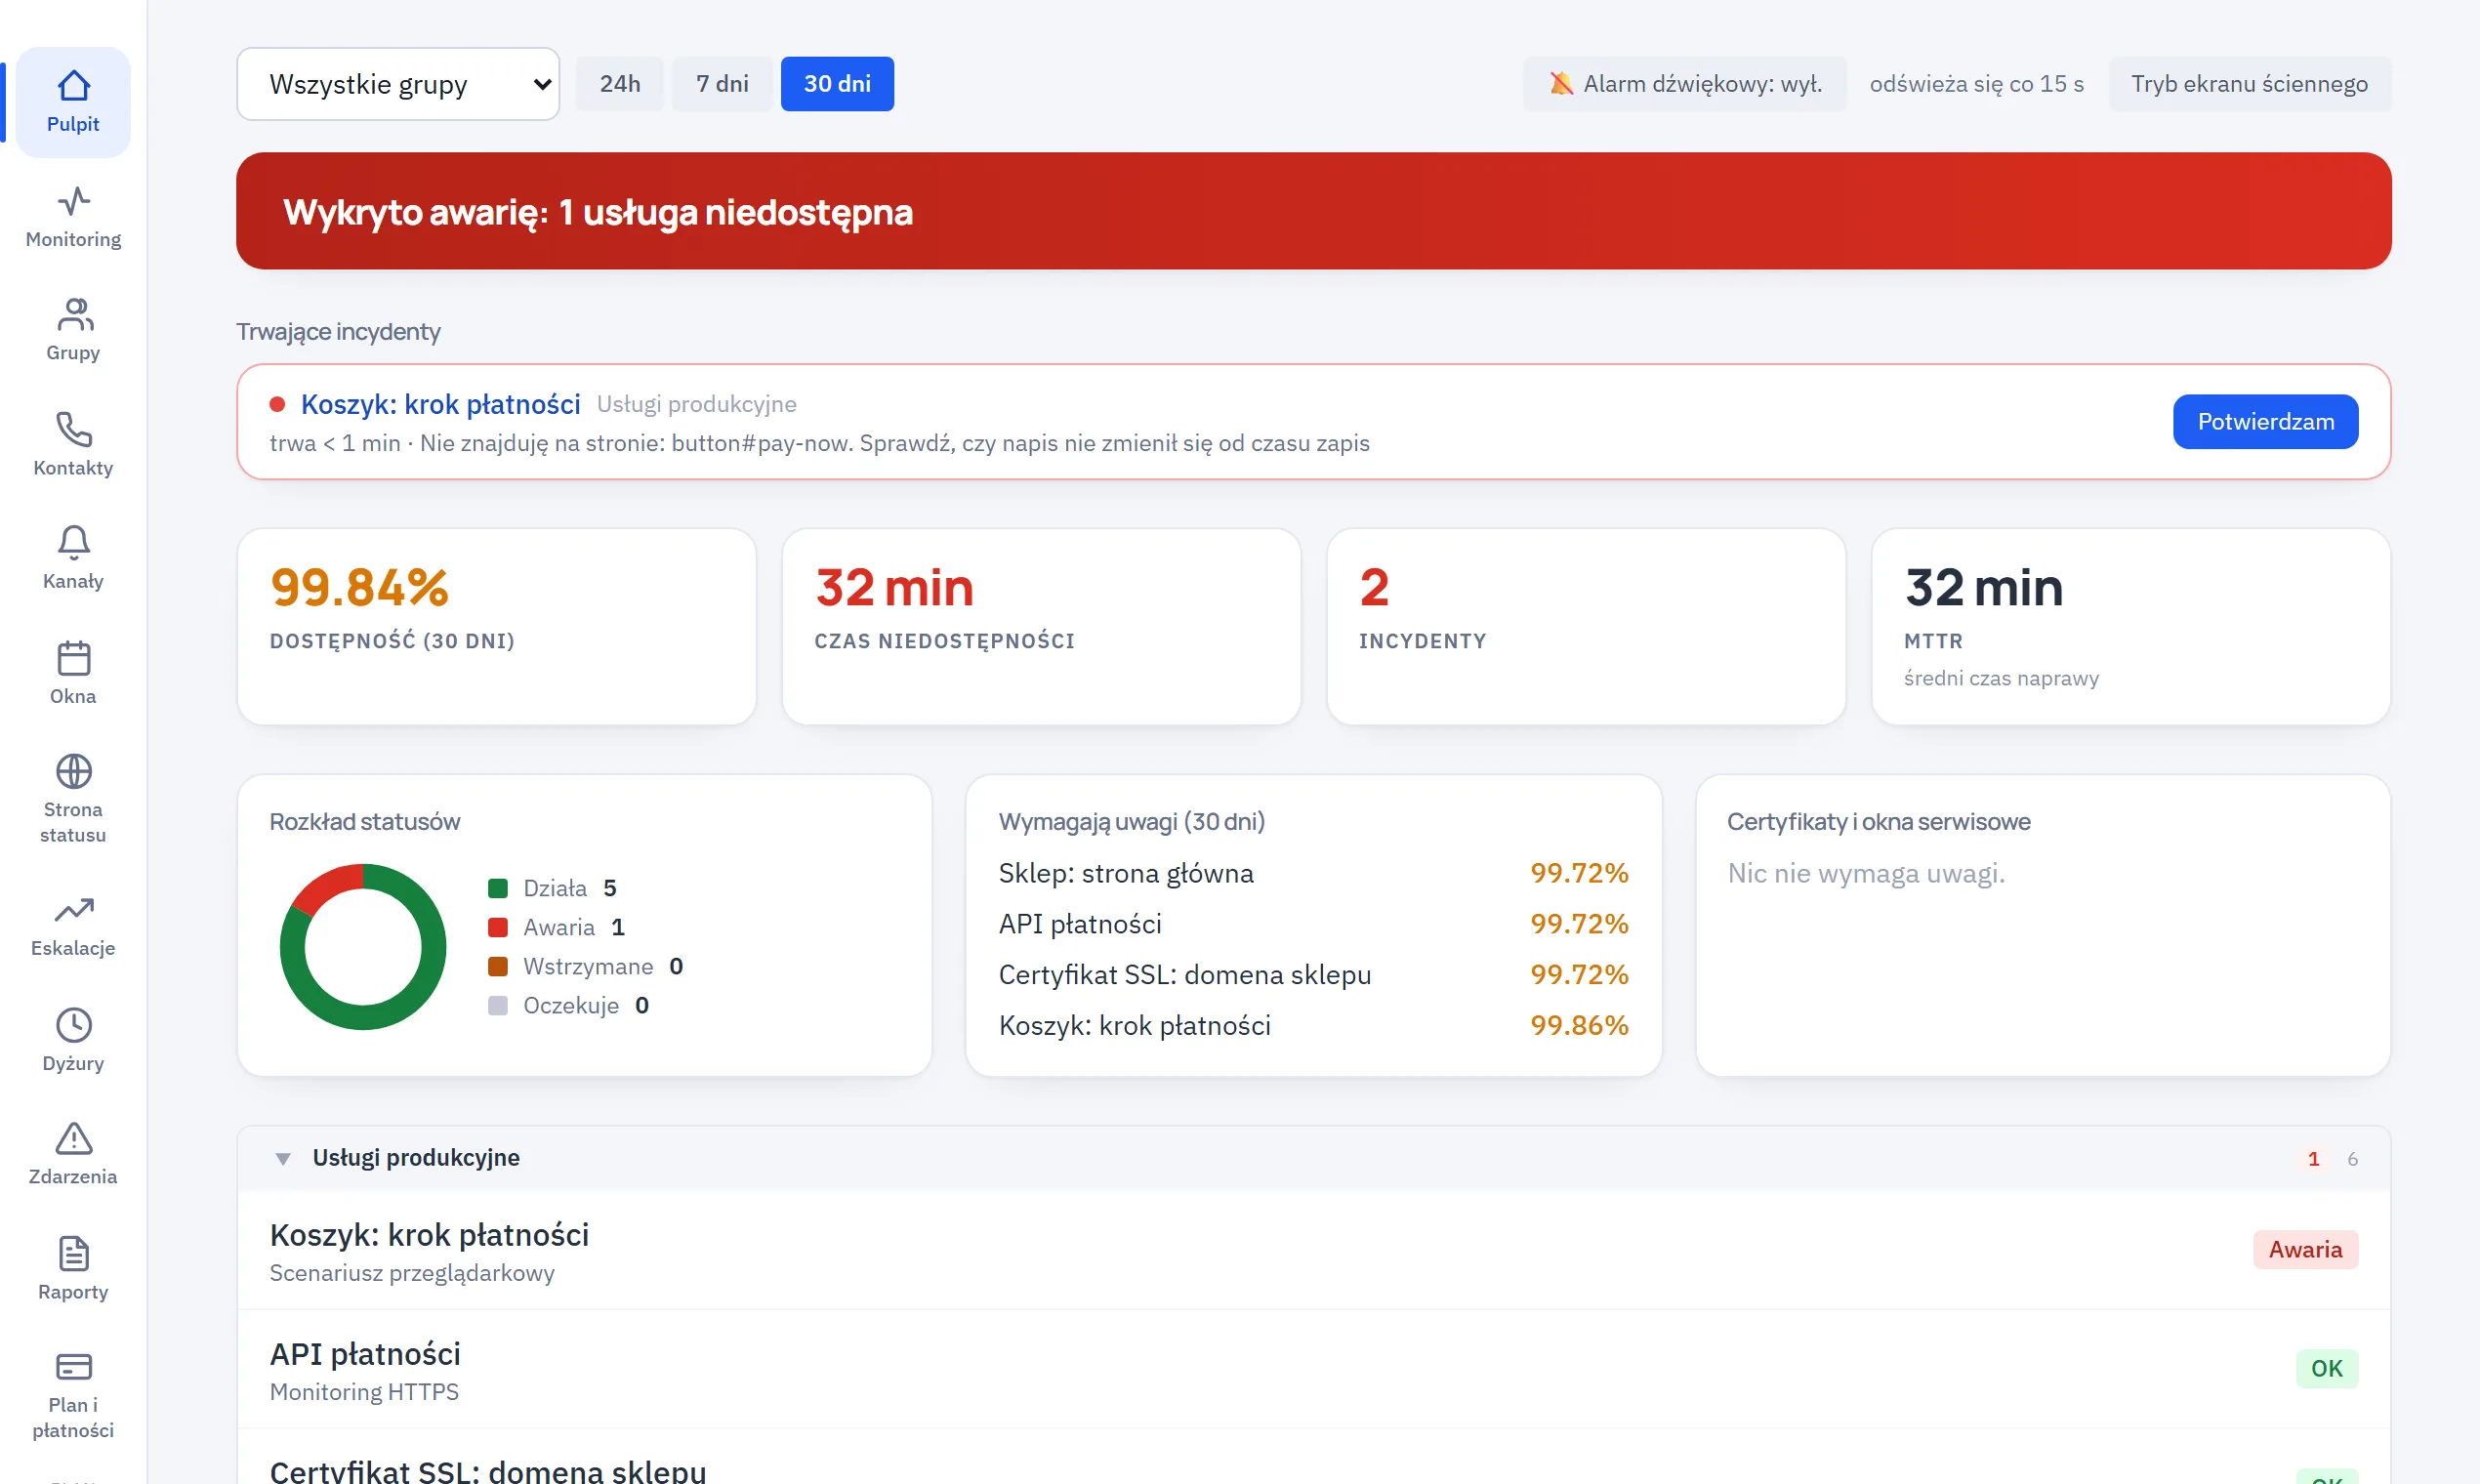Open the Okna calendar icon
2480x1484 pixels.
[x=73, y=658]
